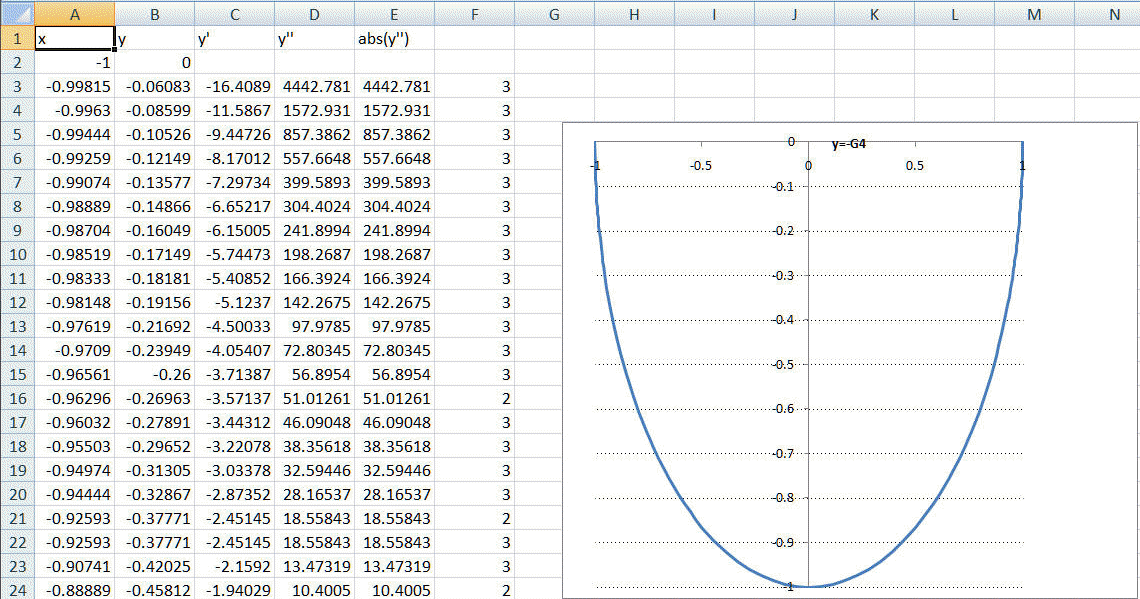Click cell C15 with value -3.71387
This screenshot has height=599, width=1140.
click(x=234, y=374)
